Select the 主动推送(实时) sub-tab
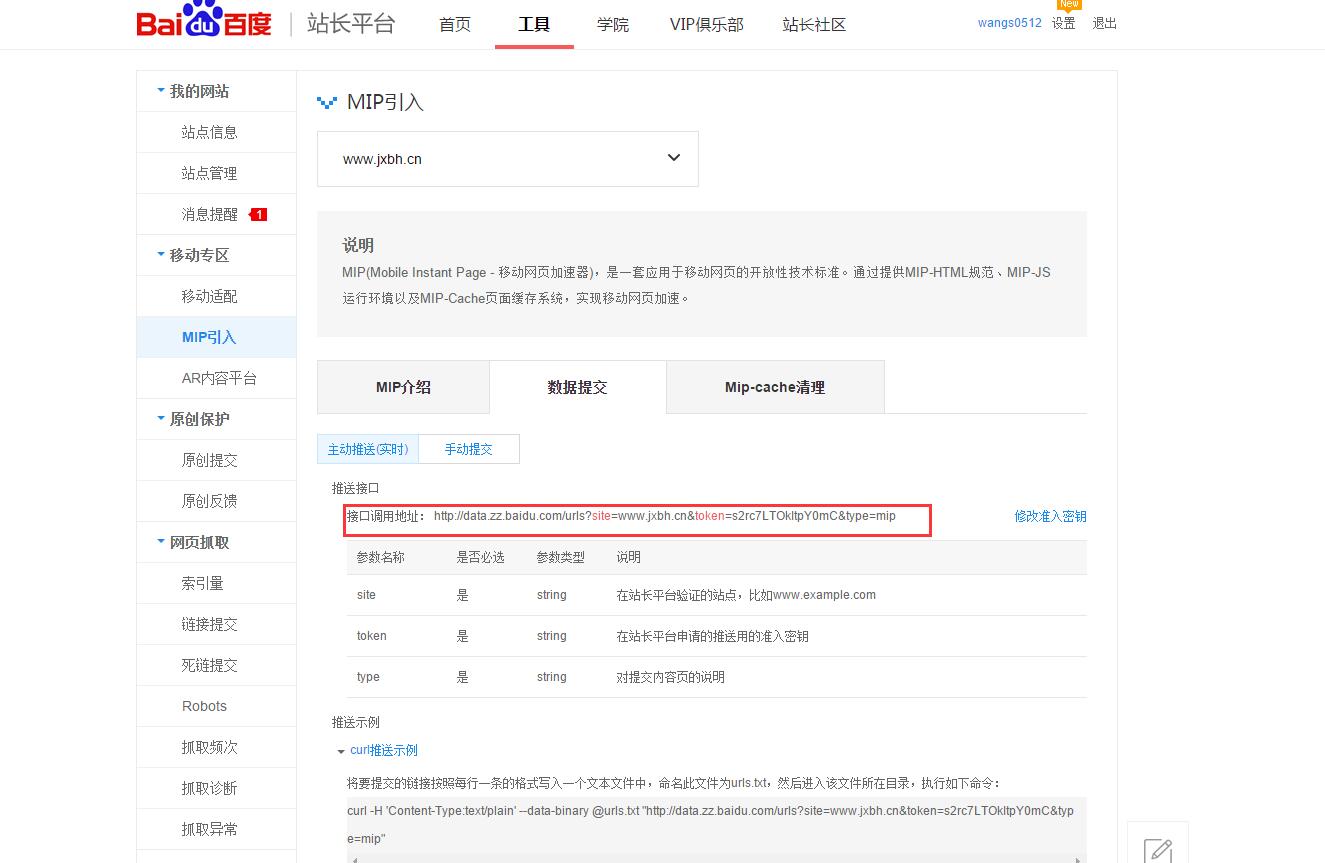The width and height of the screenshot is (1325, 863). tap(368, 449)
